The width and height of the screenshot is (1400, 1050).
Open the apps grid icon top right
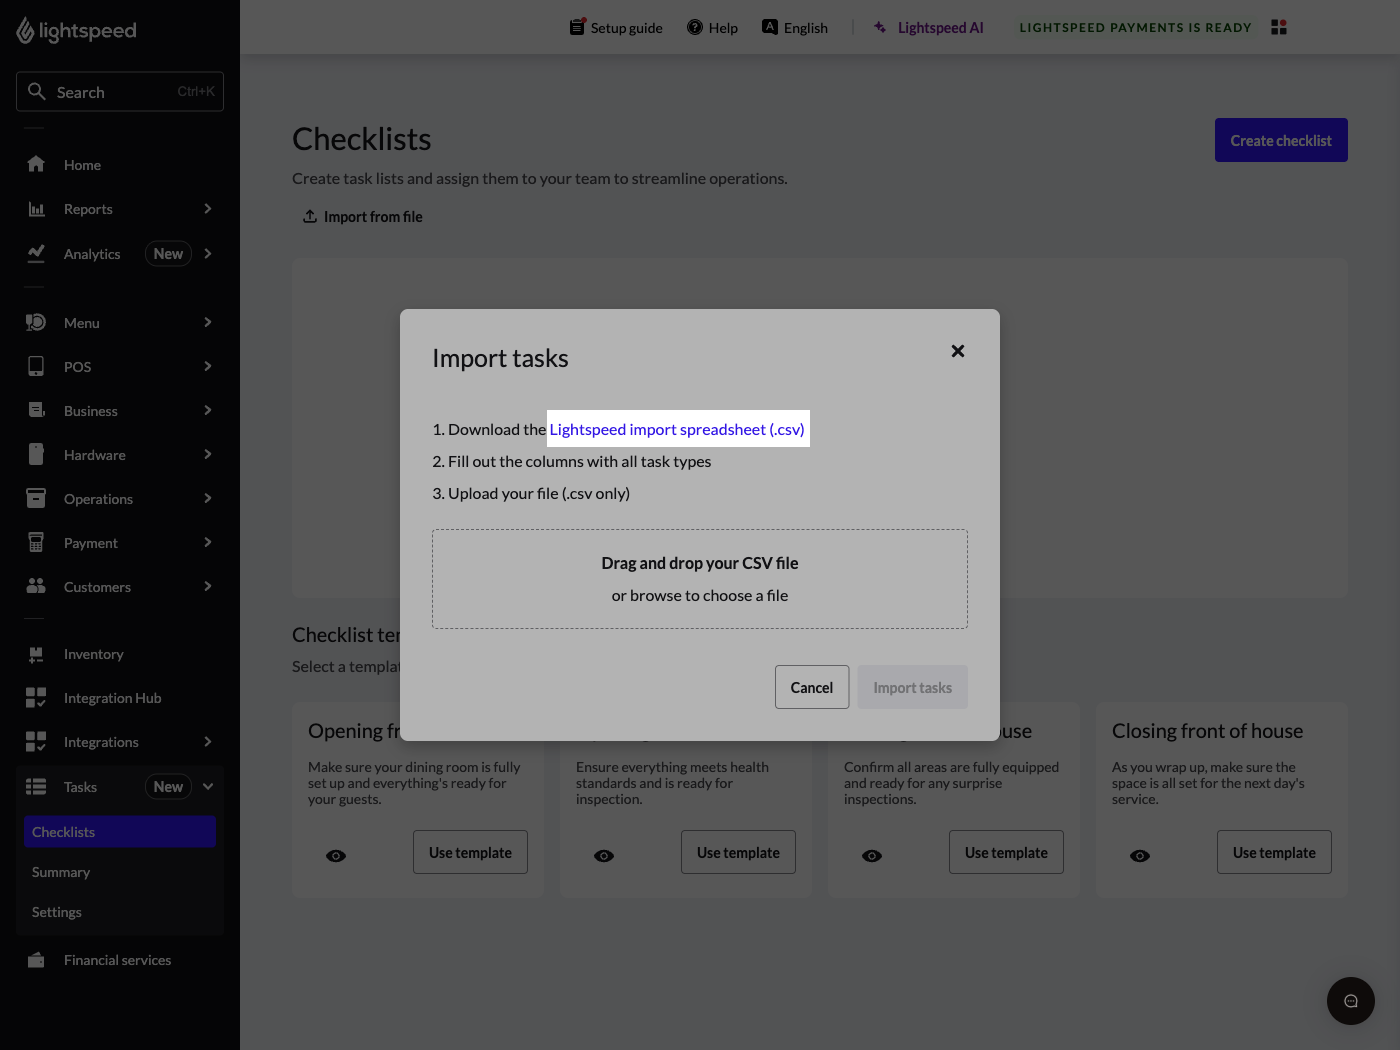tap(1278, 27)
